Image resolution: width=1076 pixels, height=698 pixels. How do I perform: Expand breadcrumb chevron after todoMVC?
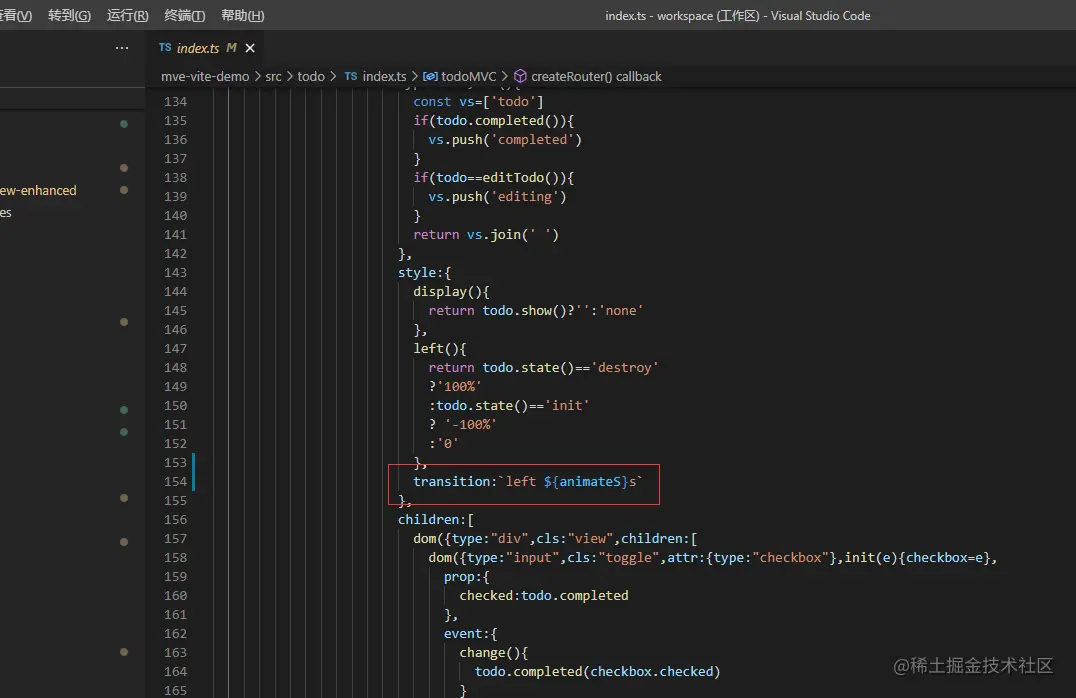(504, 76)
